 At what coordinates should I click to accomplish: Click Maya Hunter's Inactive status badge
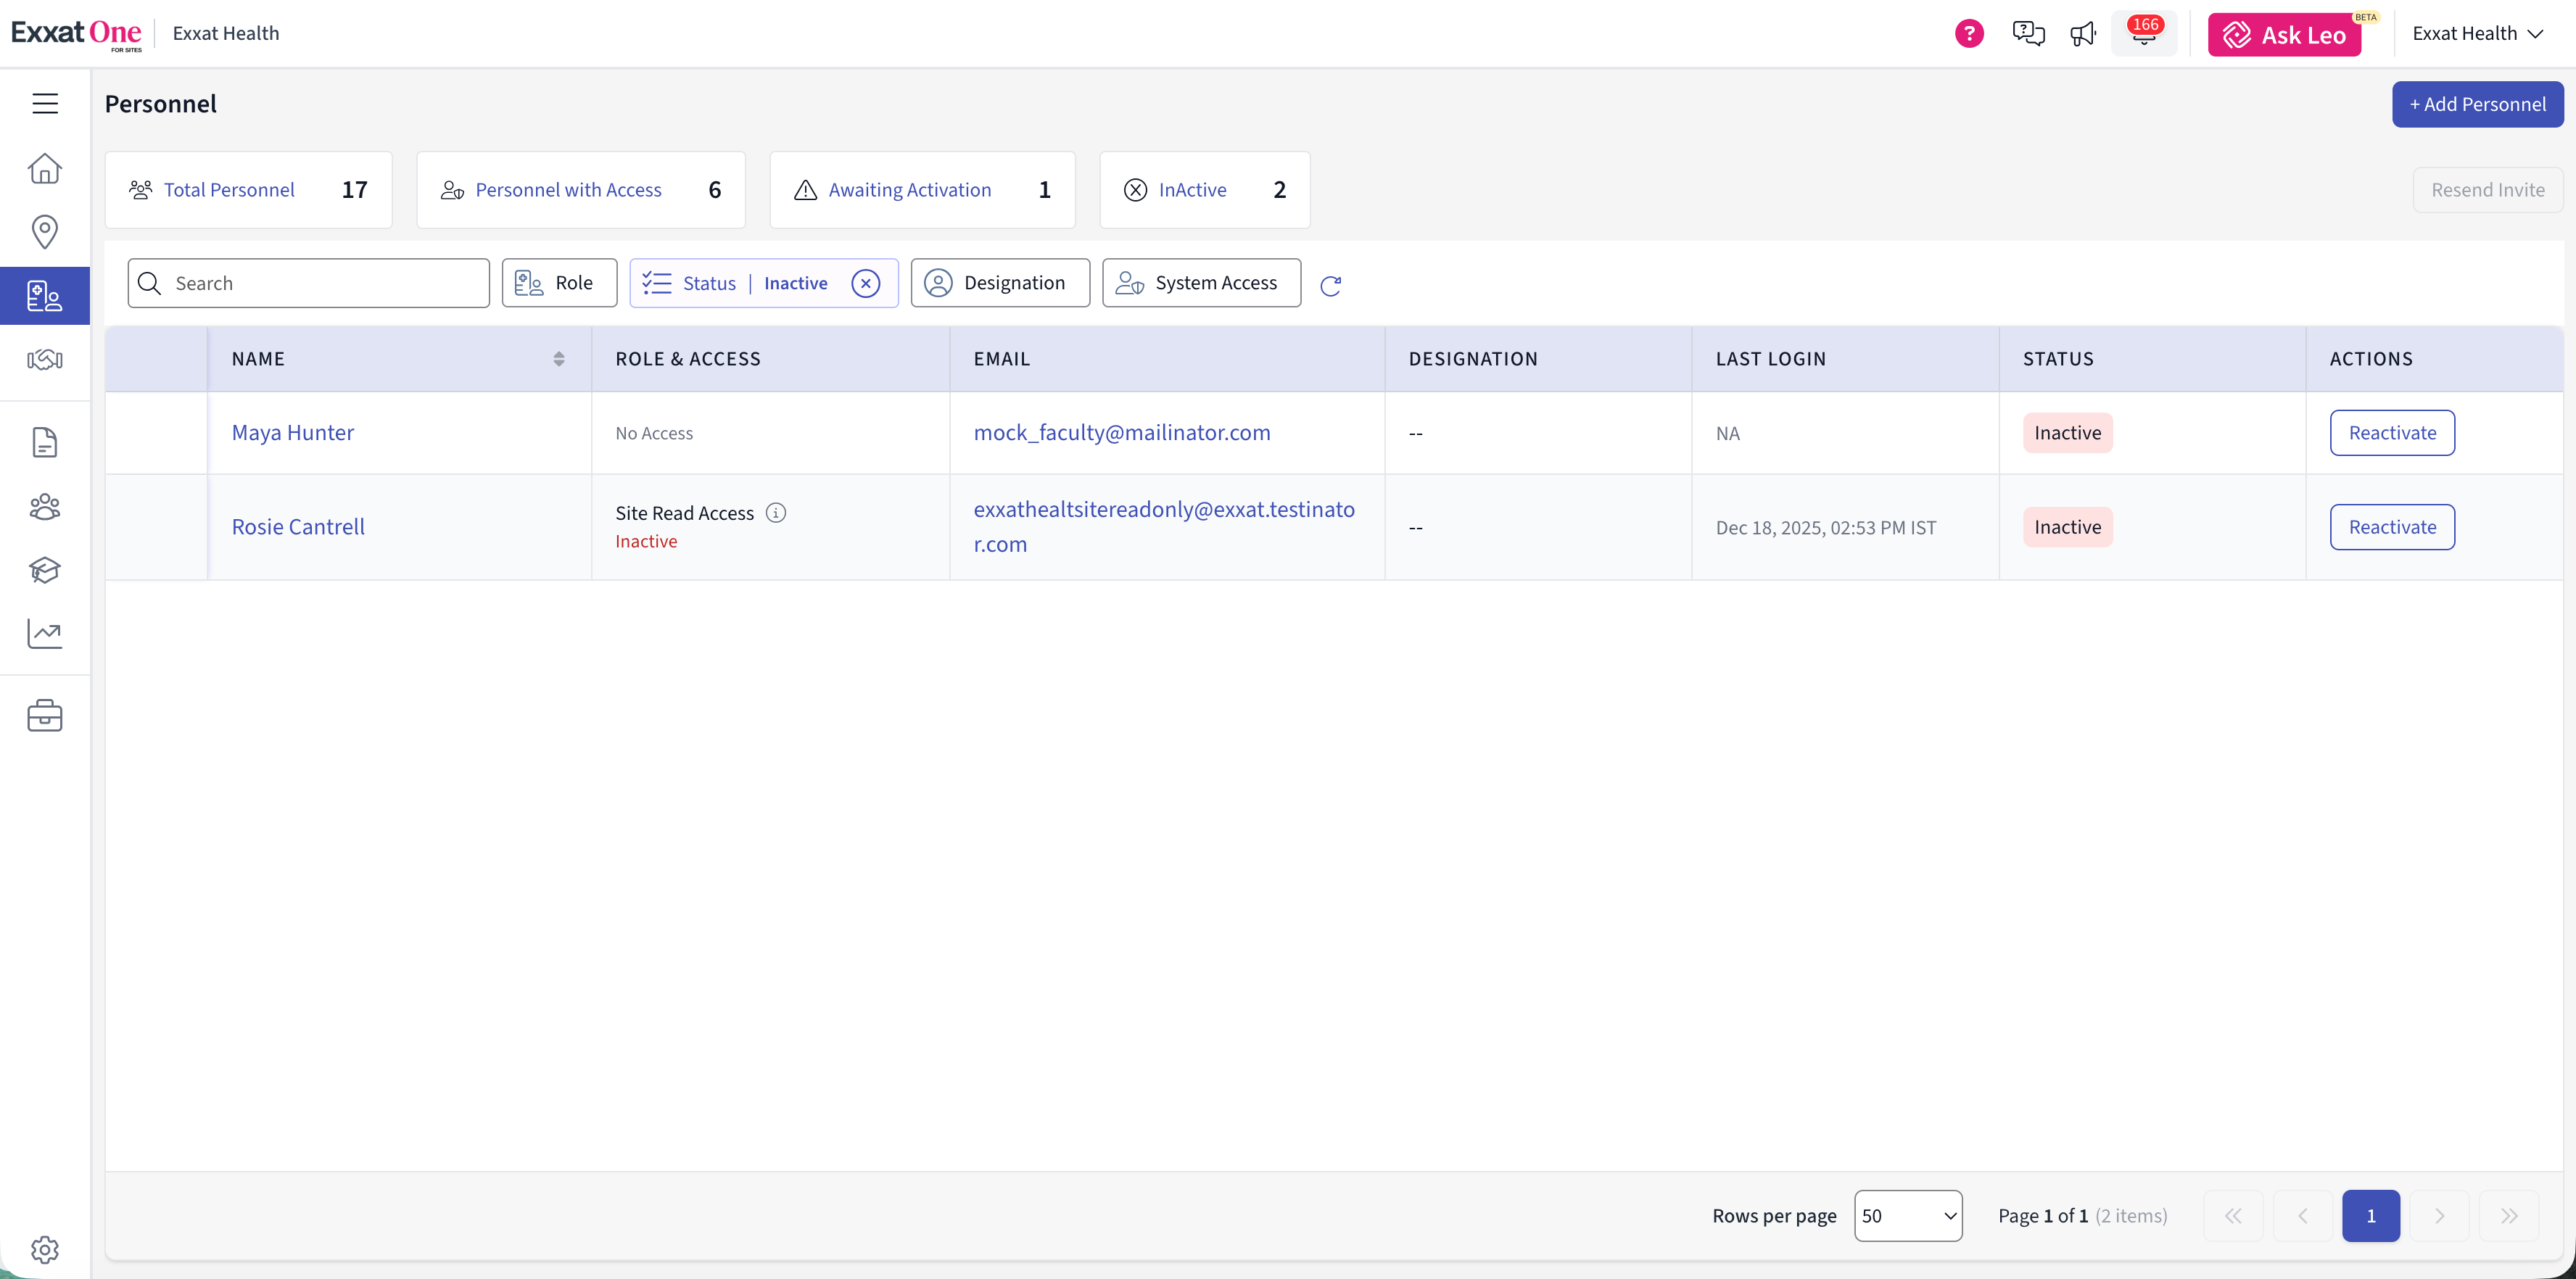point(2067,433)
